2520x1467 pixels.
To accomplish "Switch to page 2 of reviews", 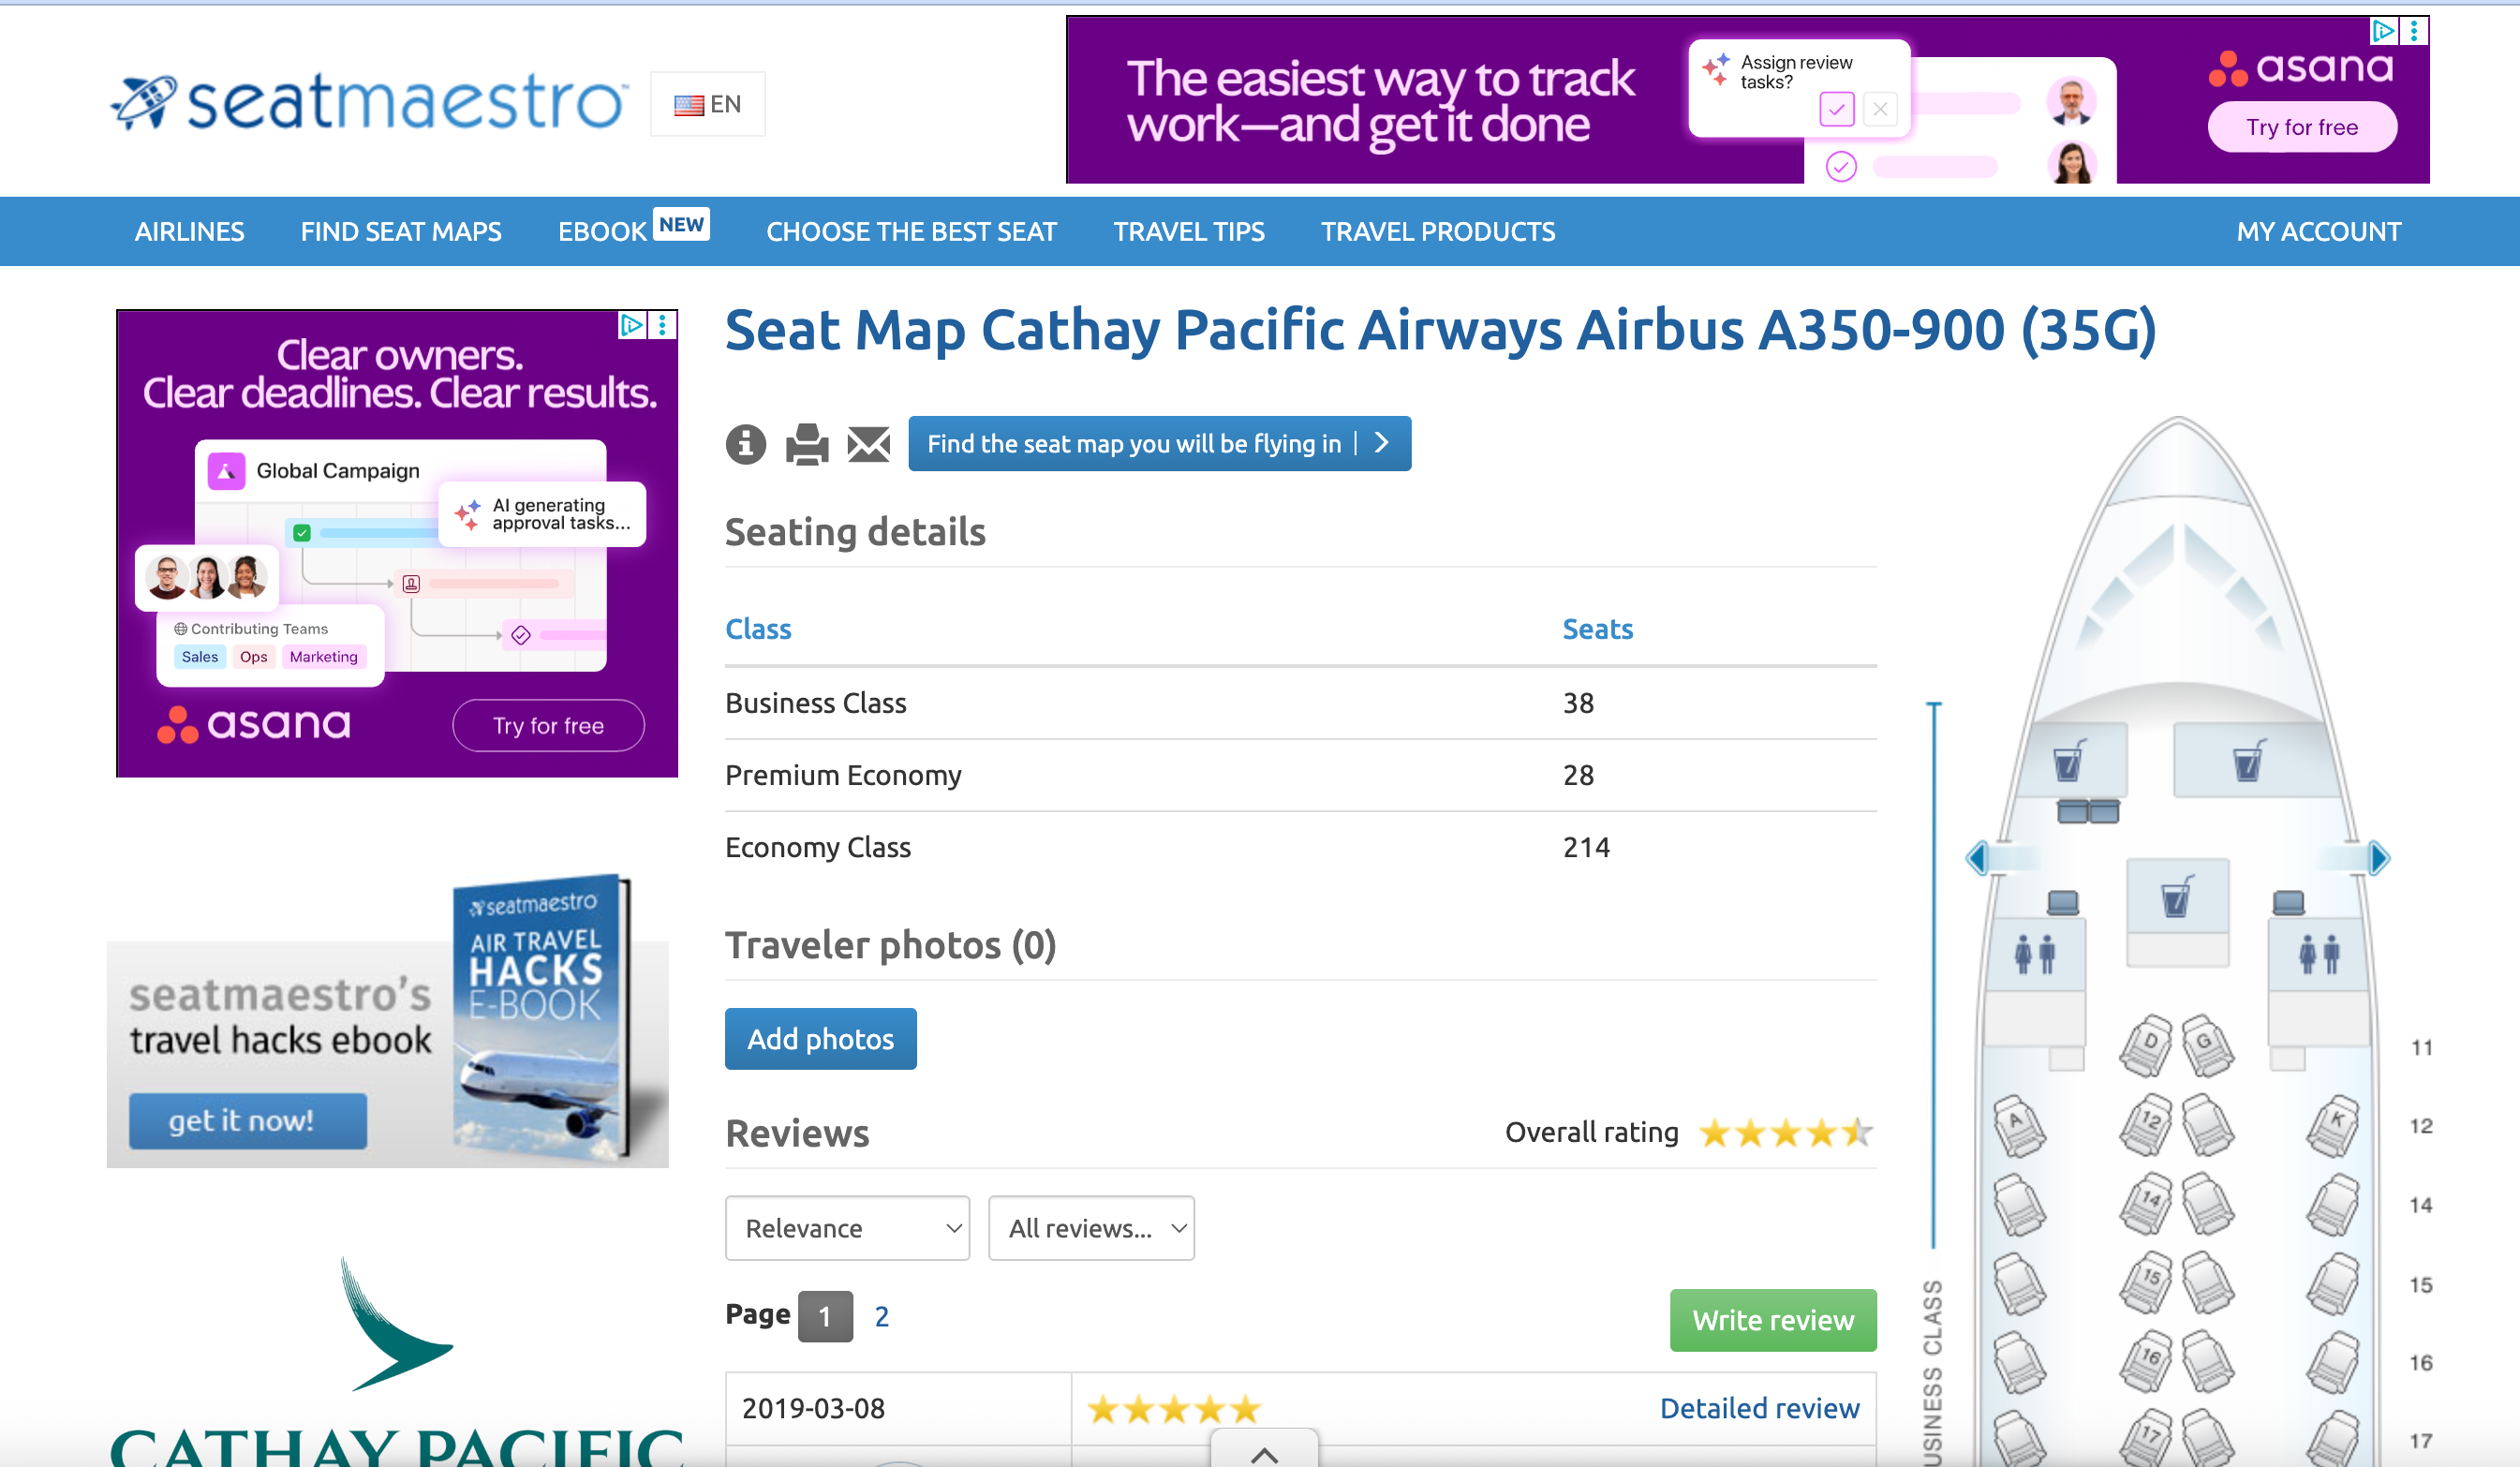I will click(x=881, y=1315).
